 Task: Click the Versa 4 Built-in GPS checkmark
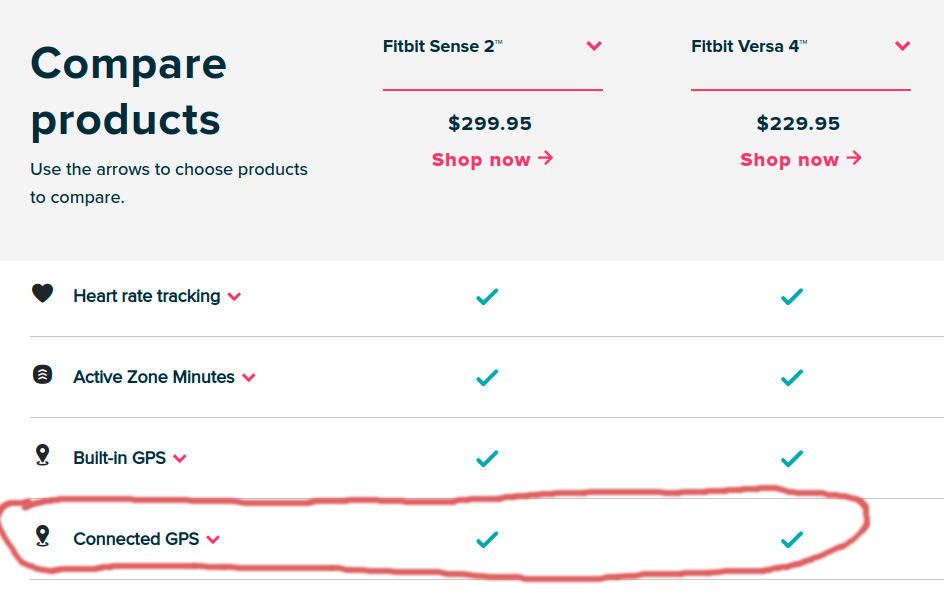792,458
